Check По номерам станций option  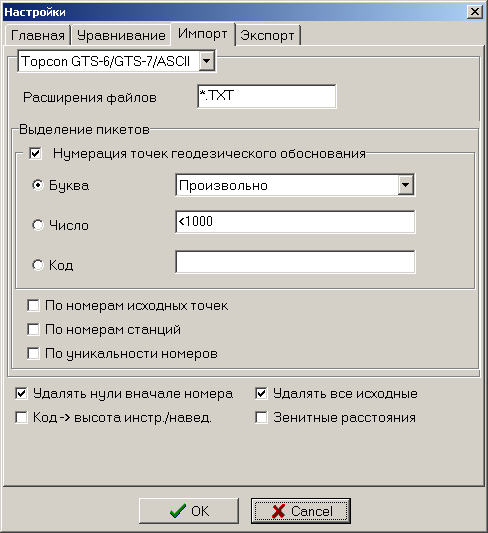pyautogui.click(x=33, y=329)
